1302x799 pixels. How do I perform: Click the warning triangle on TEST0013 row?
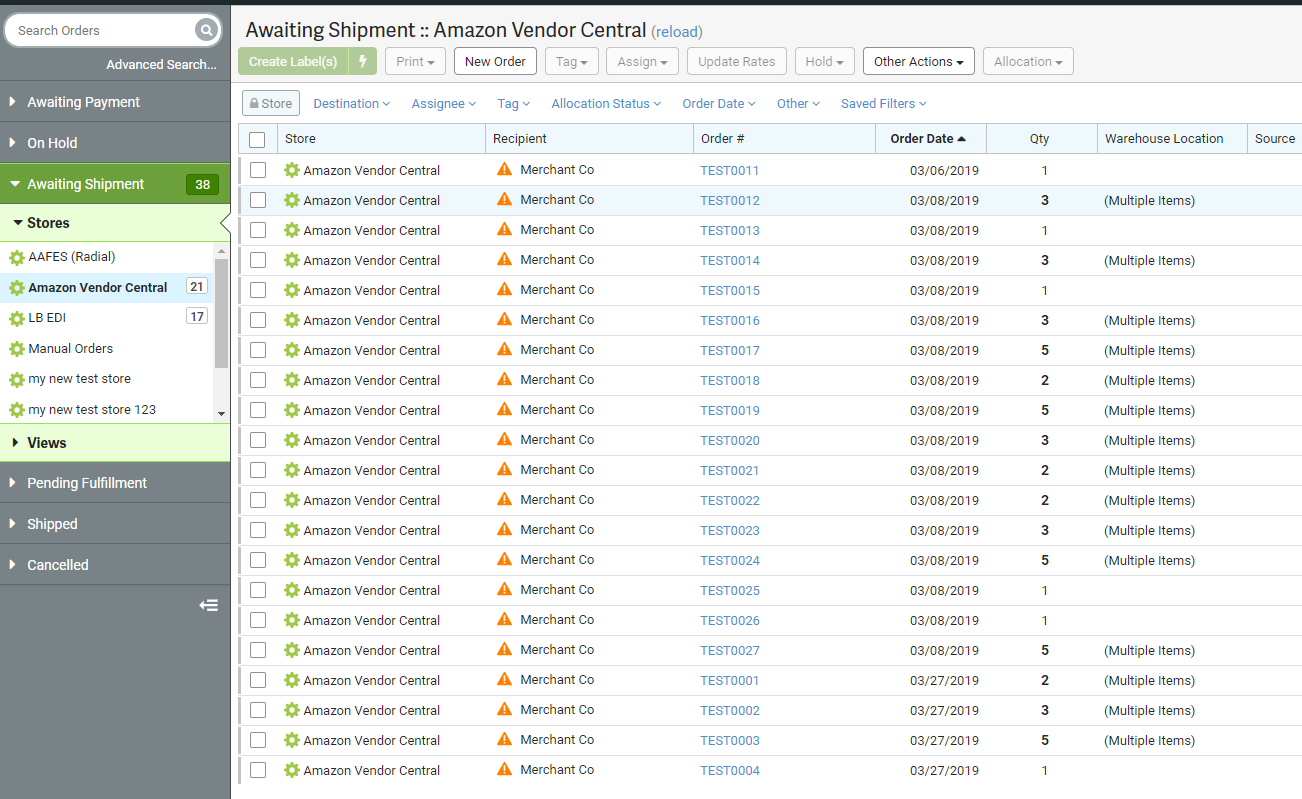[504, 229]
